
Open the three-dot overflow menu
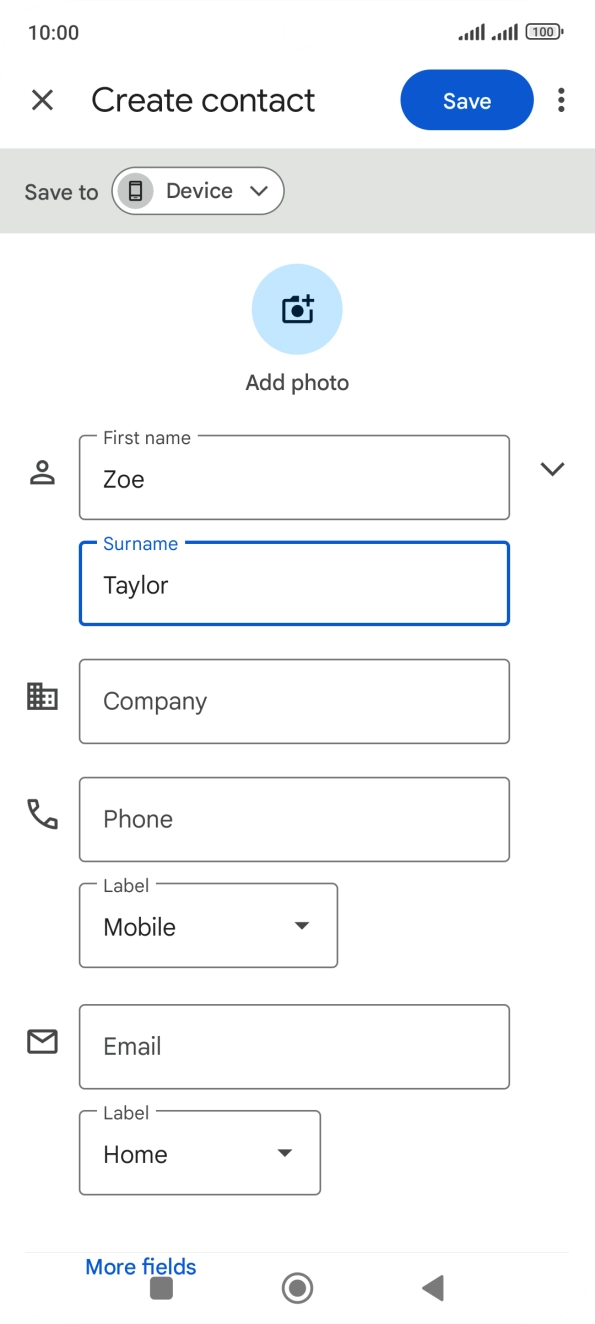(562, 100)
